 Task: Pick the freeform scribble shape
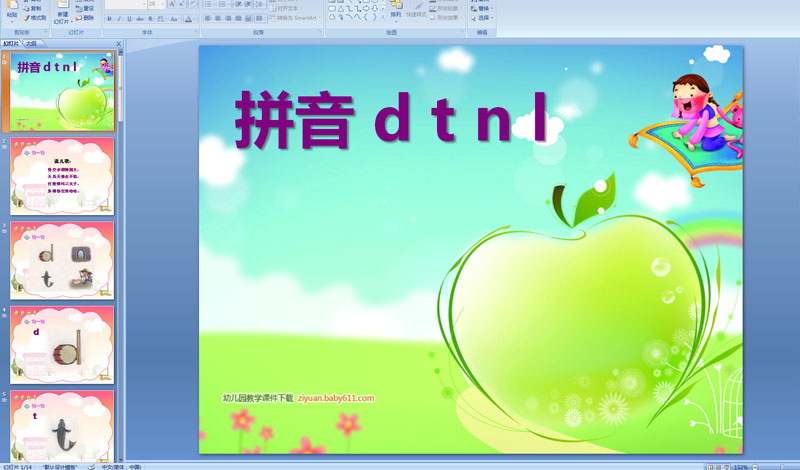pos(341,17)
